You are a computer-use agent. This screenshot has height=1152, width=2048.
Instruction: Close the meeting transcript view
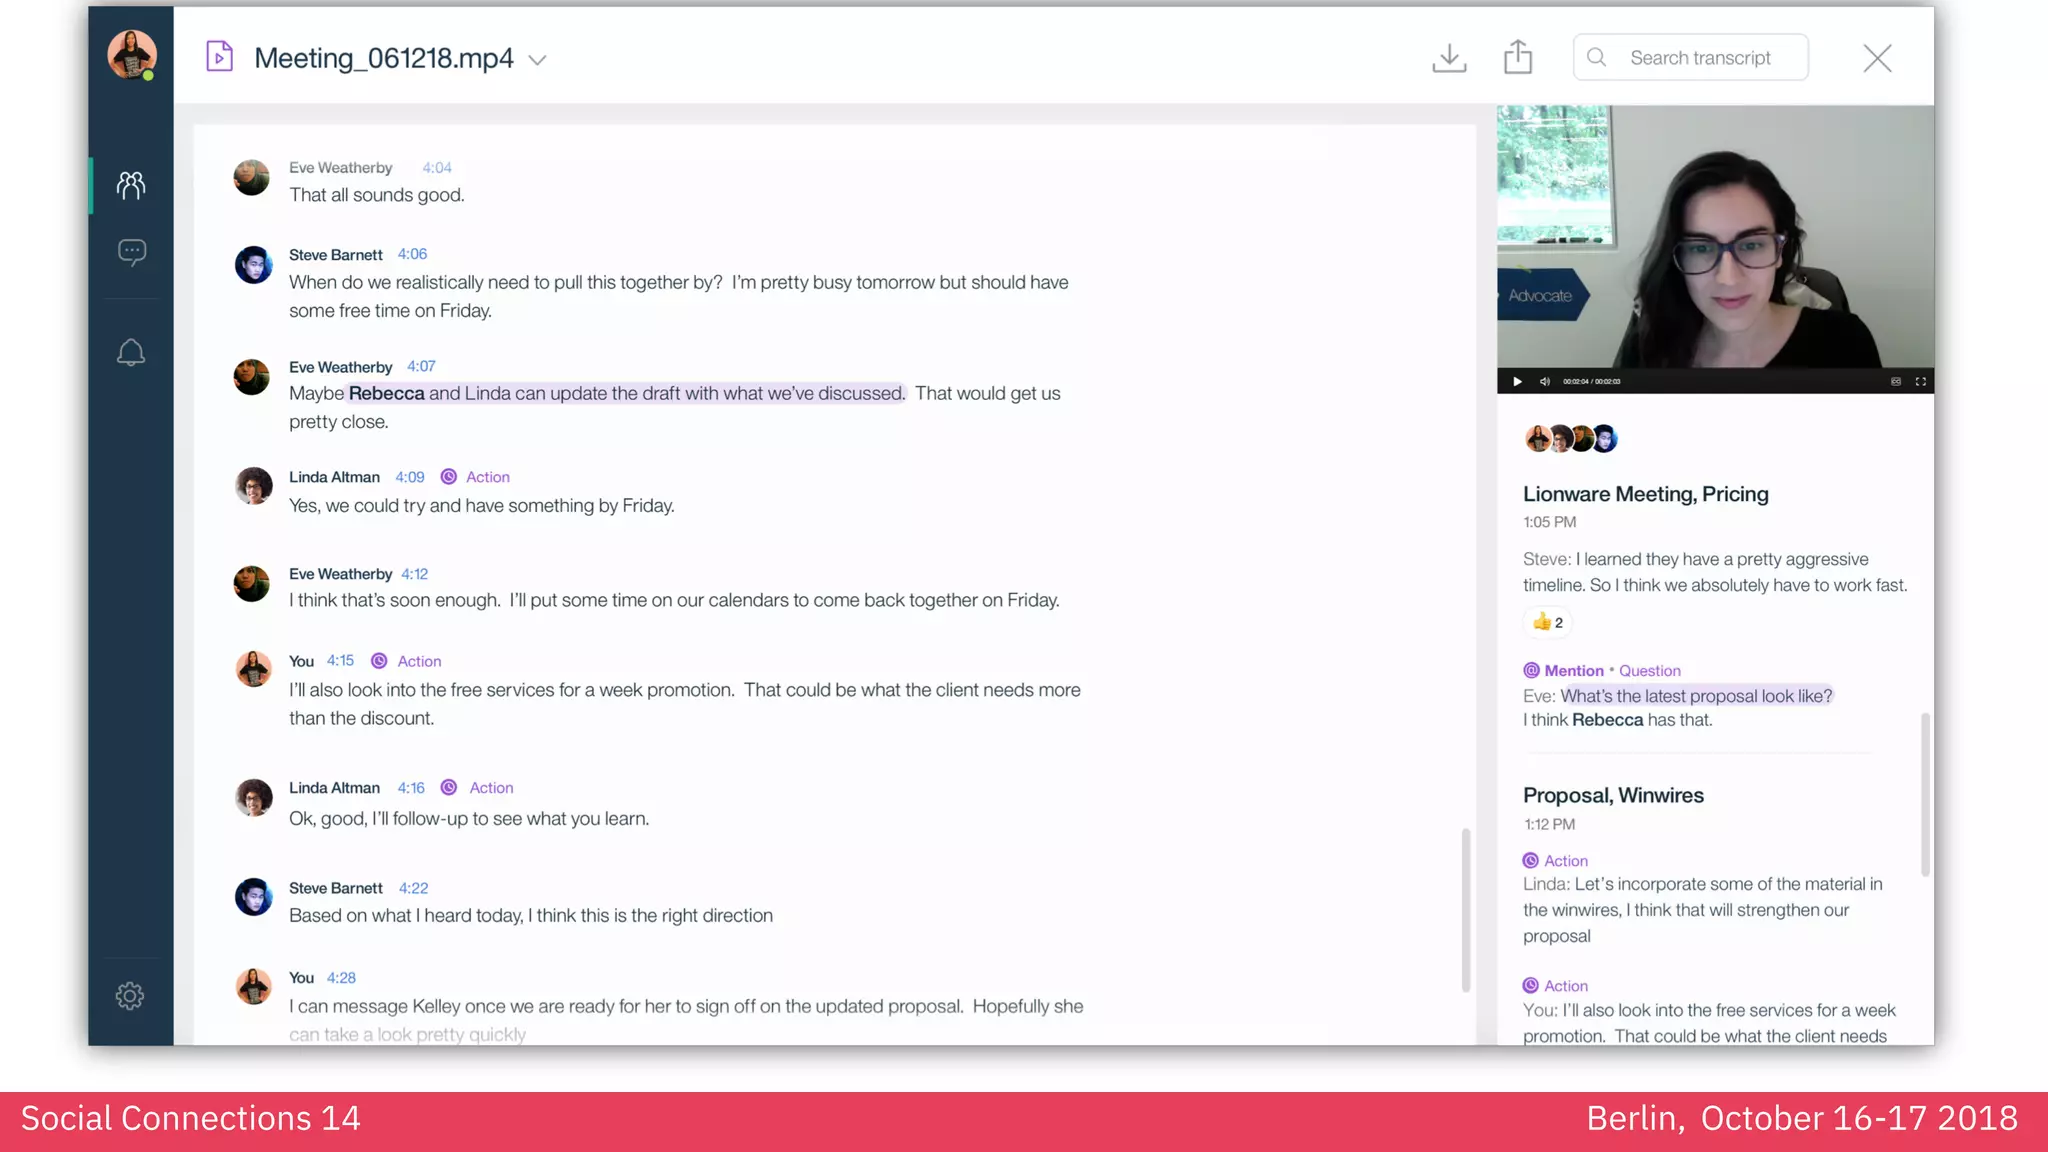click(1877, 58)
